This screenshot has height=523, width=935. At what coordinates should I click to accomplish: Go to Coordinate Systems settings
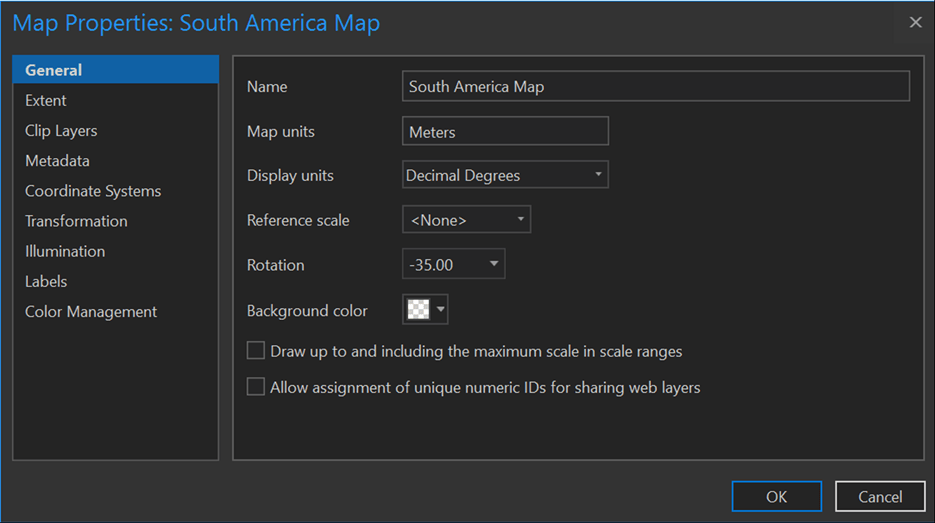coord(93,191)
